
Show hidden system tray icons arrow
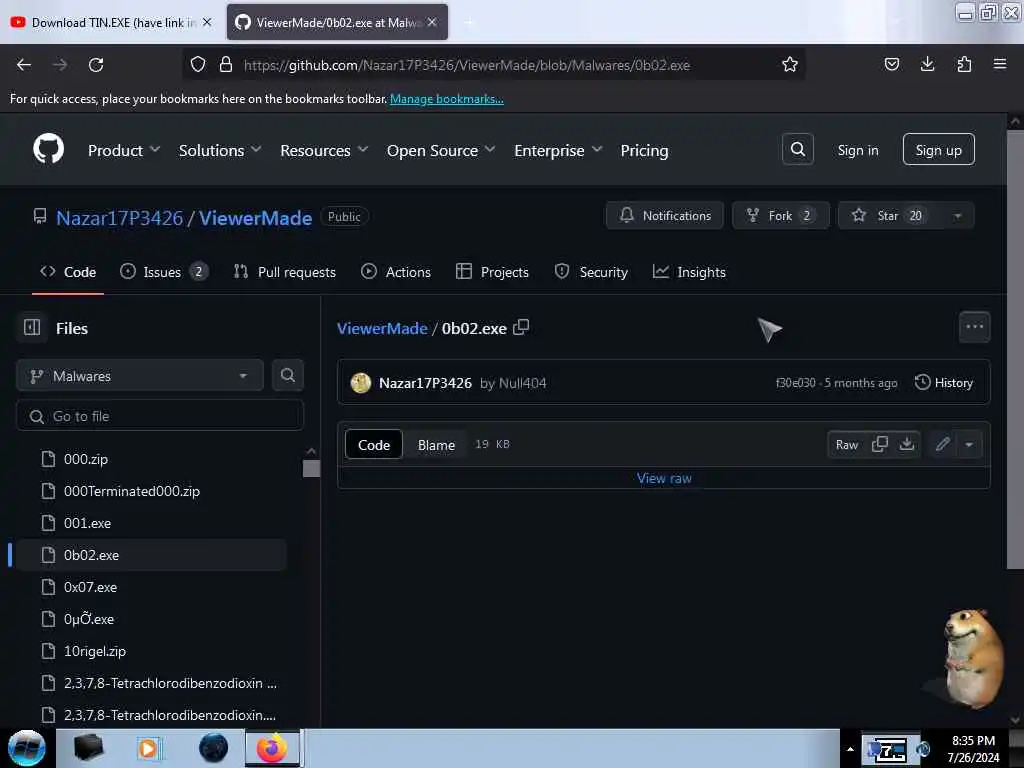(850, 750)
